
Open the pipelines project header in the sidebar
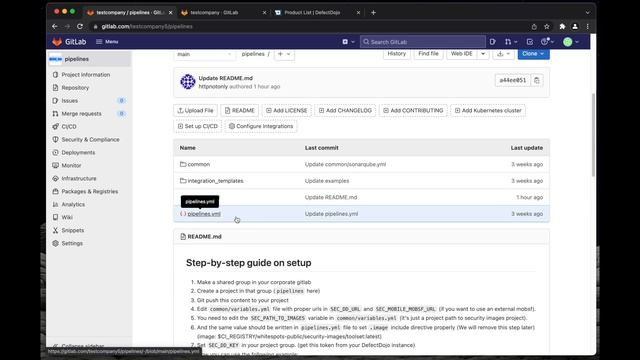point(89,59)
